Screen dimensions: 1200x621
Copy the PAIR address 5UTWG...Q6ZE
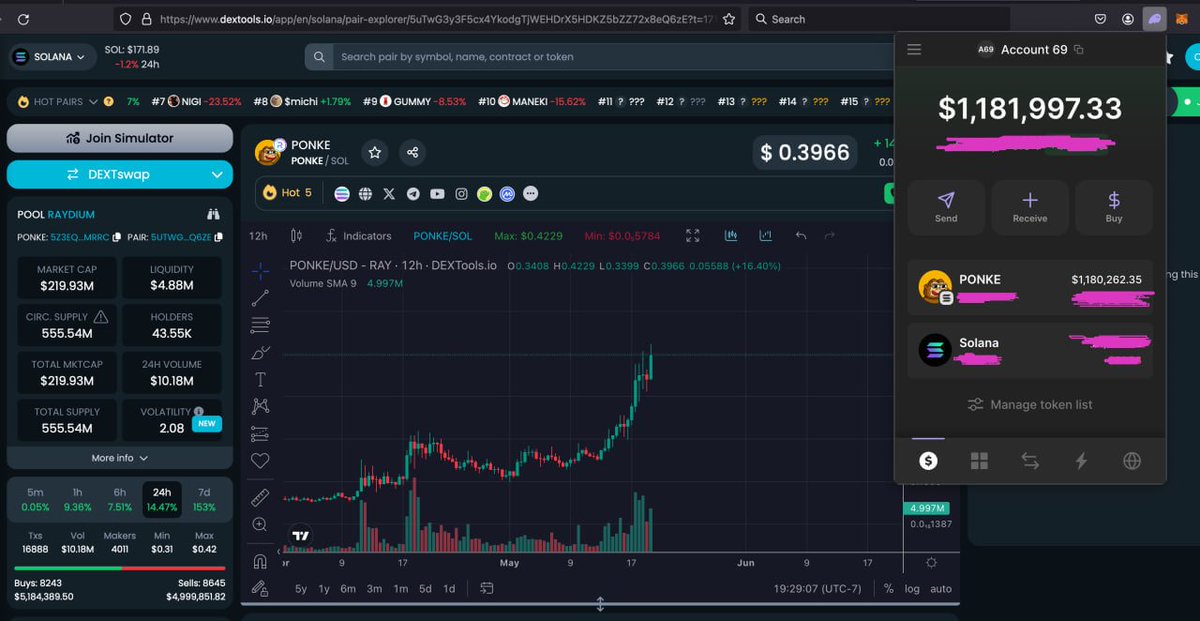tap(217, 238)
